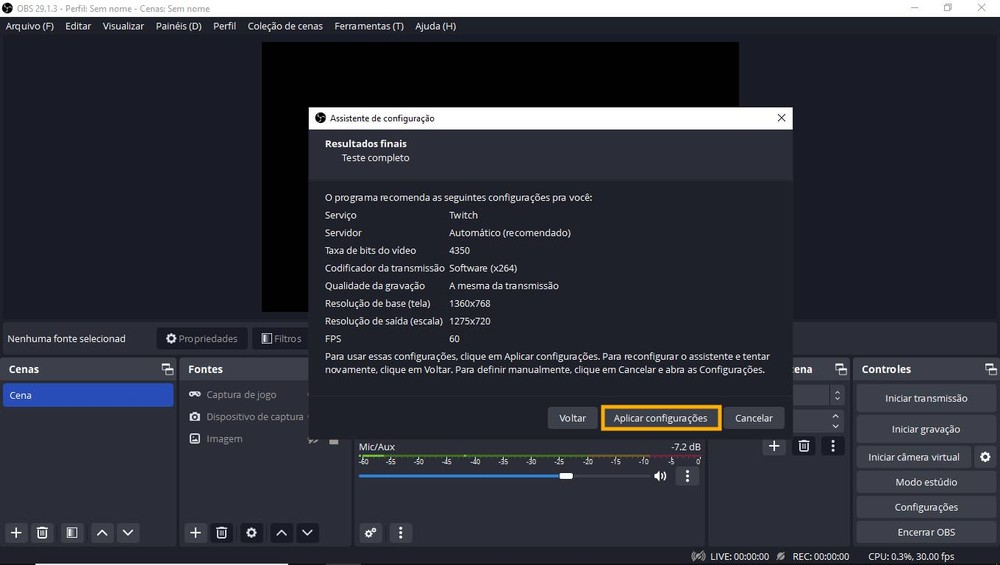Move the scene up in the Cenas list
Image resolution: width=1000 pixels, height=565 pixels.
tap(102, 532)
